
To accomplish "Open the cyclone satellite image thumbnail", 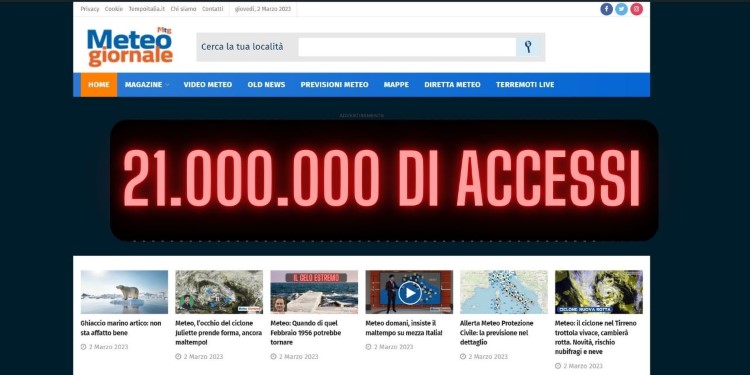I will [599, 292].
